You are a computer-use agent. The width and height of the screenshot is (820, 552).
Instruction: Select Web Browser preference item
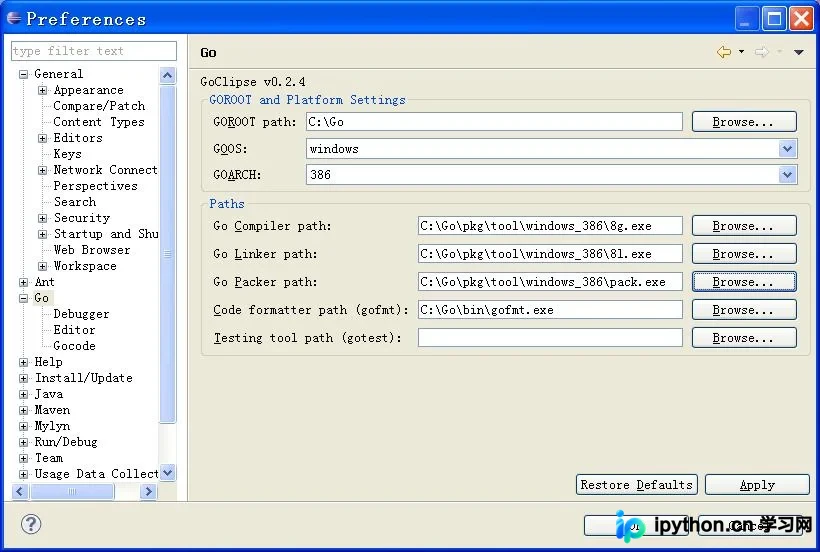[92, 250]
